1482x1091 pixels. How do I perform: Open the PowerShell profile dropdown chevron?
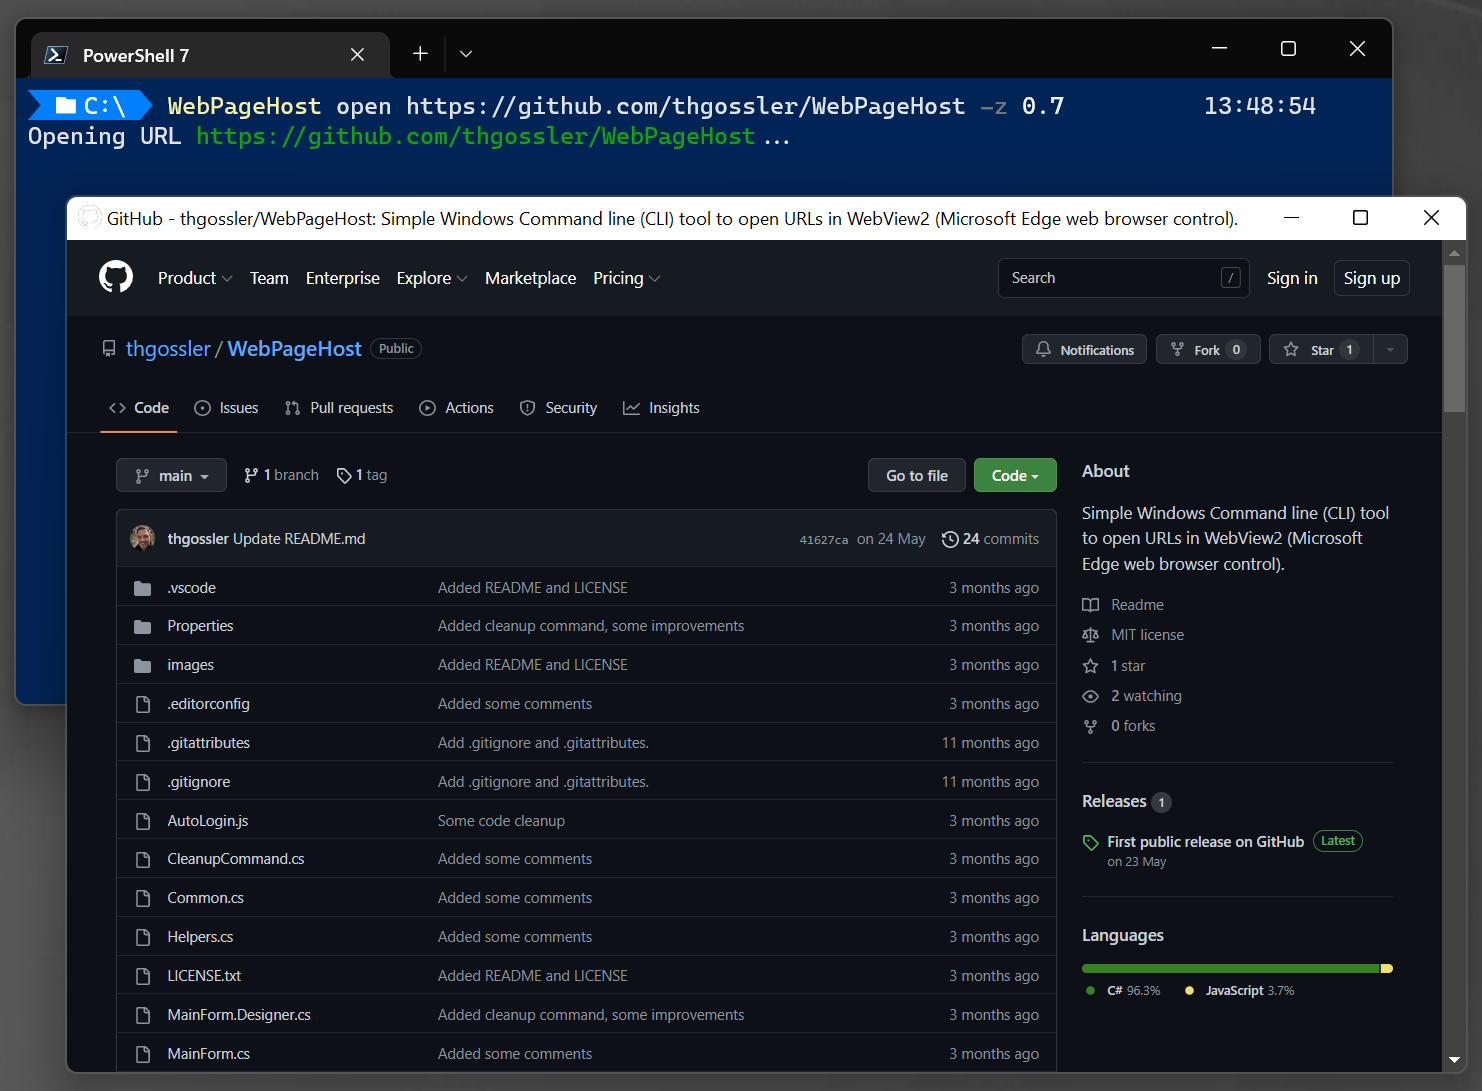tap(466, 54)
